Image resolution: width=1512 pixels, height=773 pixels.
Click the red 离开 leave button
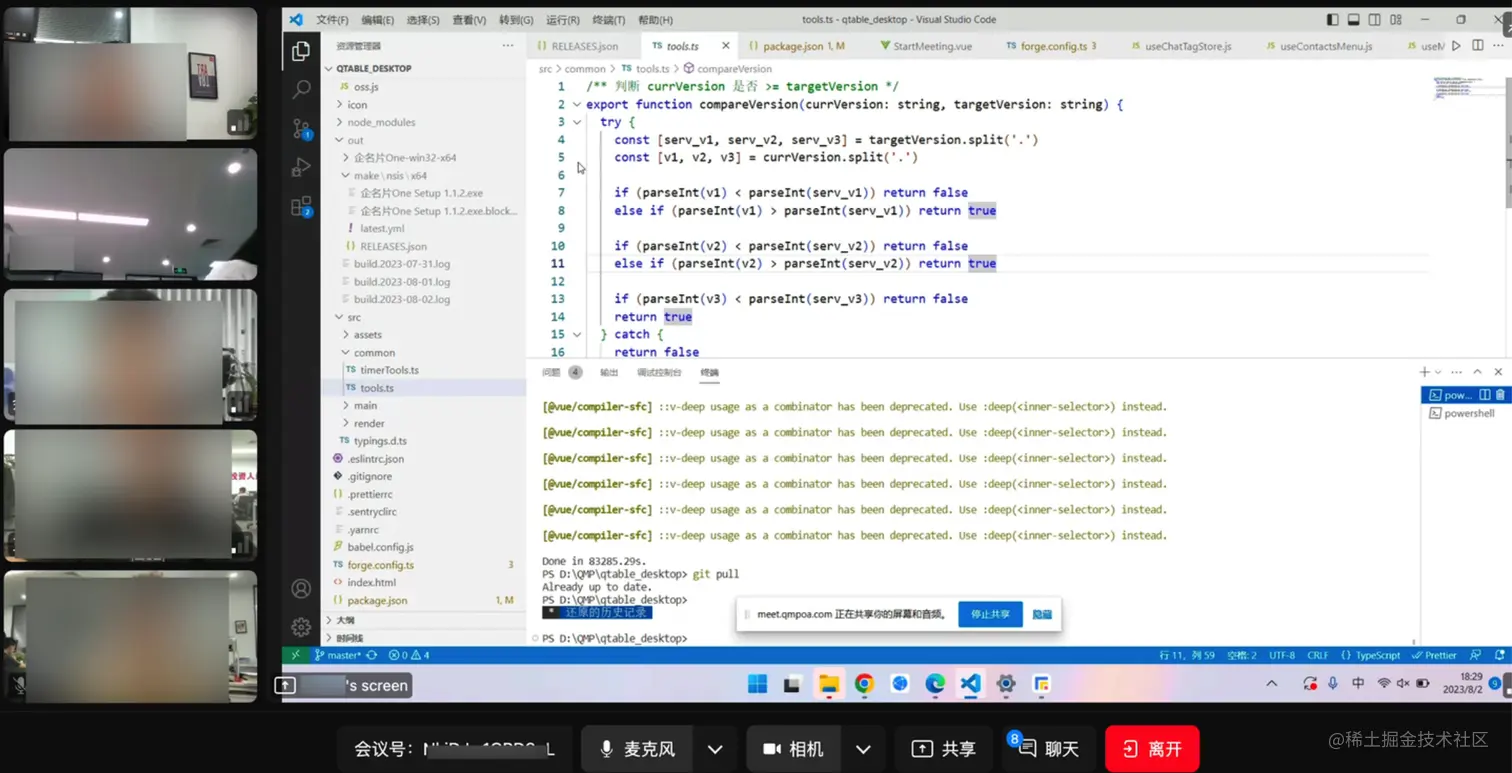pos(1152,749)
